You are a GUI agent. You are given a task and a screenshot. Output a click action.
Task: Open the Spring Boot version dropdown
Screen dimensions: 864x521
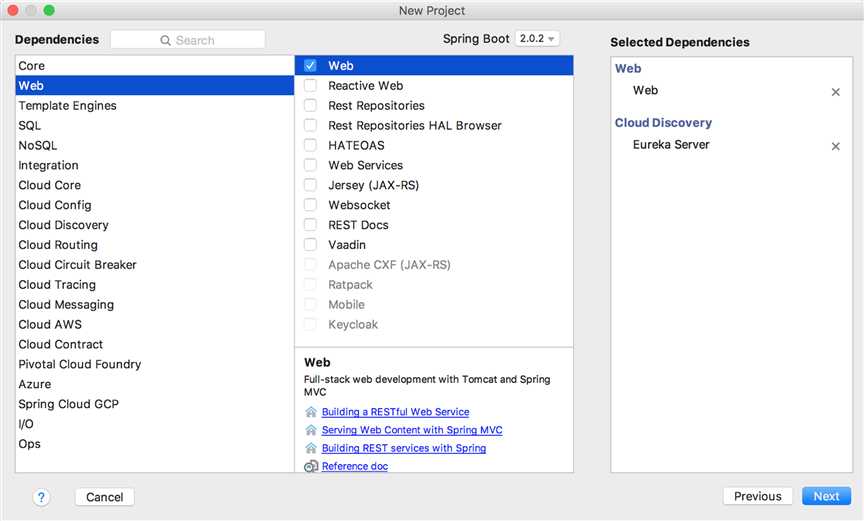coord(537,39)
